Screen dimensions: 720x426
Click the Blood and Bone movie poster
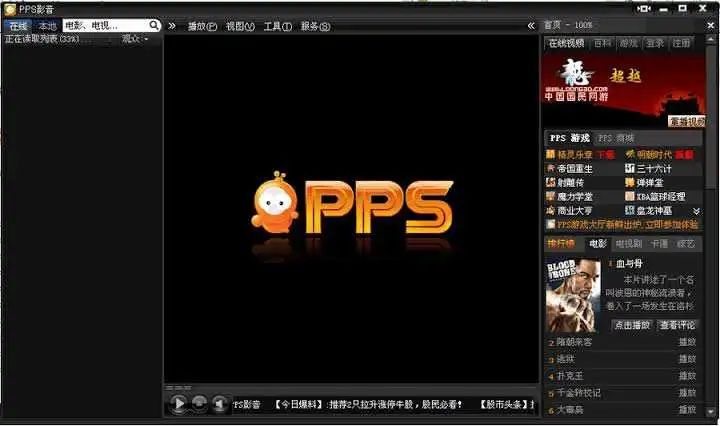point(574,295)
